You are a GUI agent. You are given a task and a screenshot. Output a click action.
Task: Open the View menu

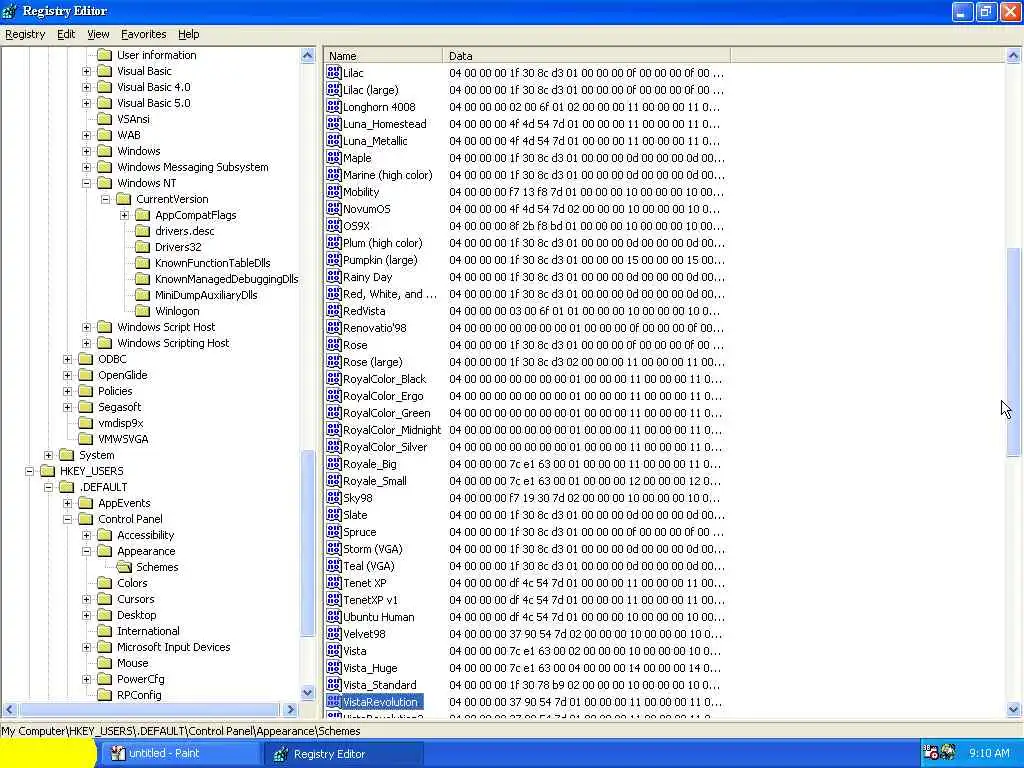(98, 34)
